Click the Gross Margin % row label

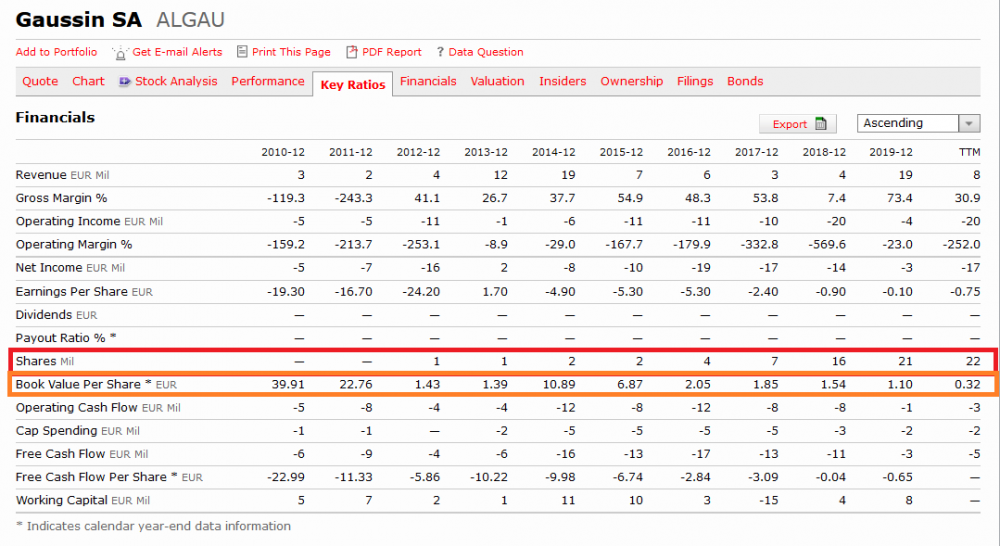(x=61, y=198)
